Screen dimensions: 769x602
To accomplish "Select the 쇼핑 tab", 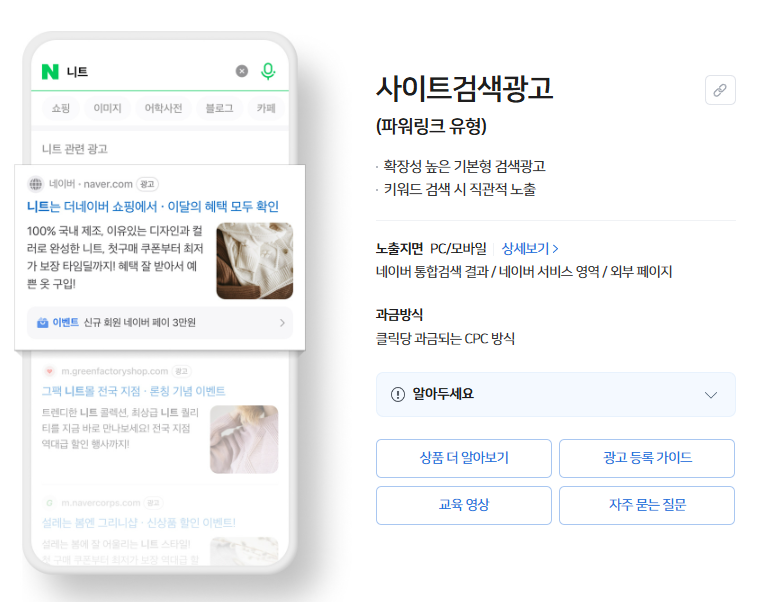I will [61, 108].
